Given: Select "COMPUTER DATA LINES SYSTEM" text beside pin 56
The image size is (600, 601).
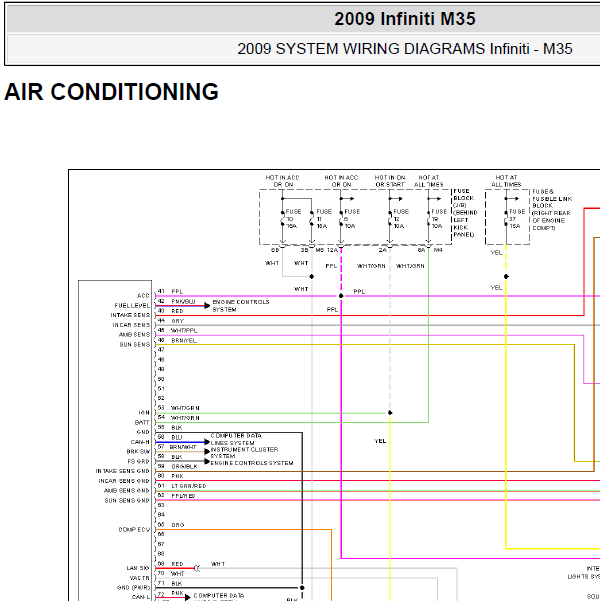Looking at the screenshot, I should [x=236, y=439].
